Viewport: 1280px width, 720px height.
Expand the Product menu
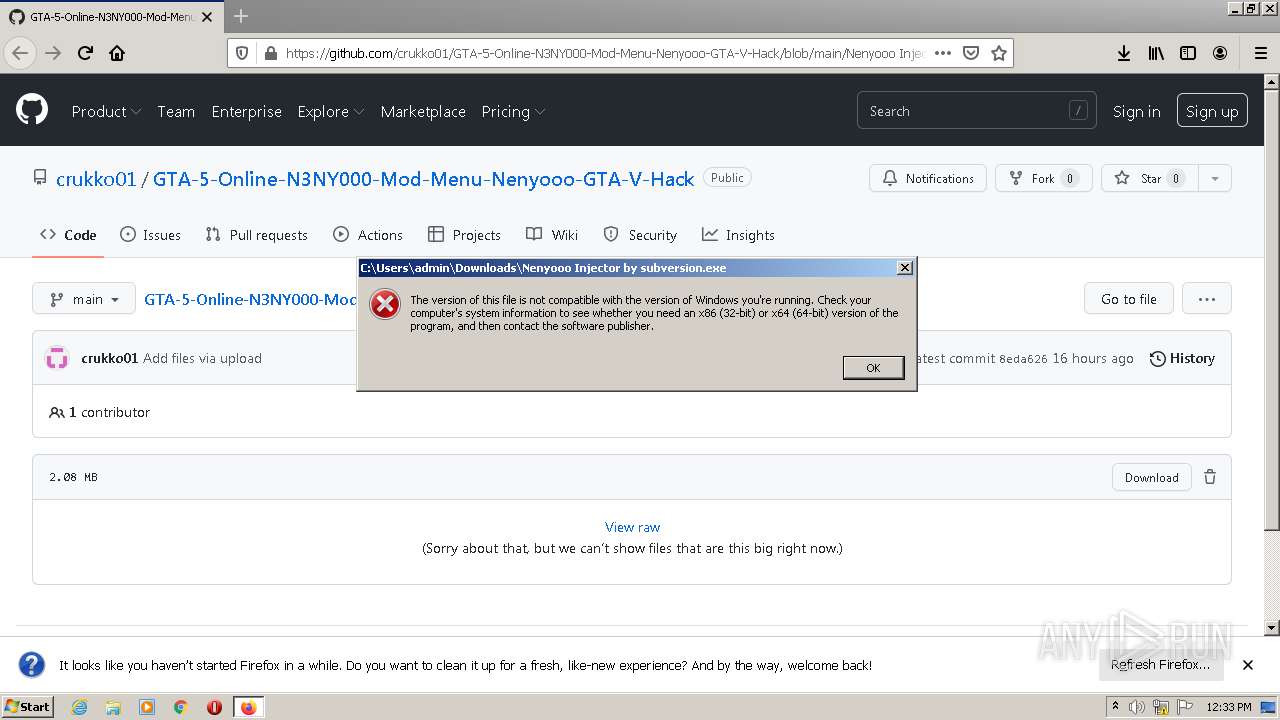(106, 111)
